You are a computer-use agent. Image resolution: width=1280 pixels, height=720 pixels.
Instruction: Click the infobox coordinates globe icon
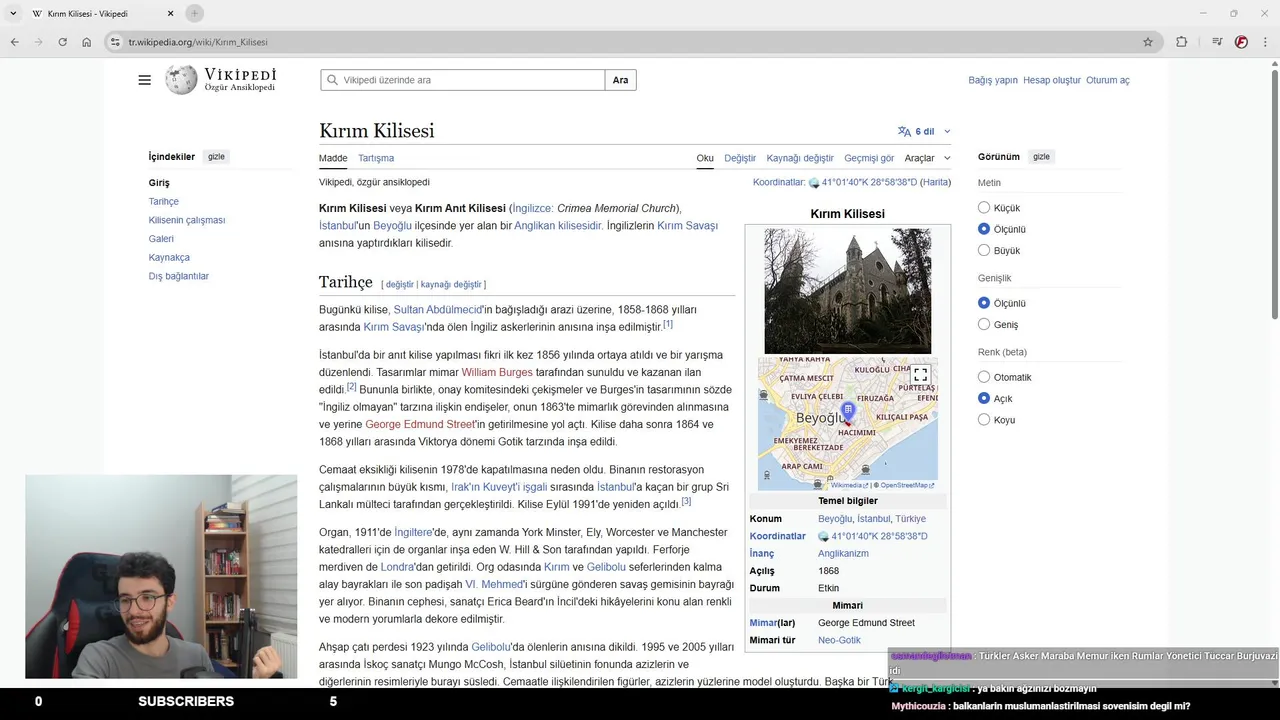[x=824, y=536]
